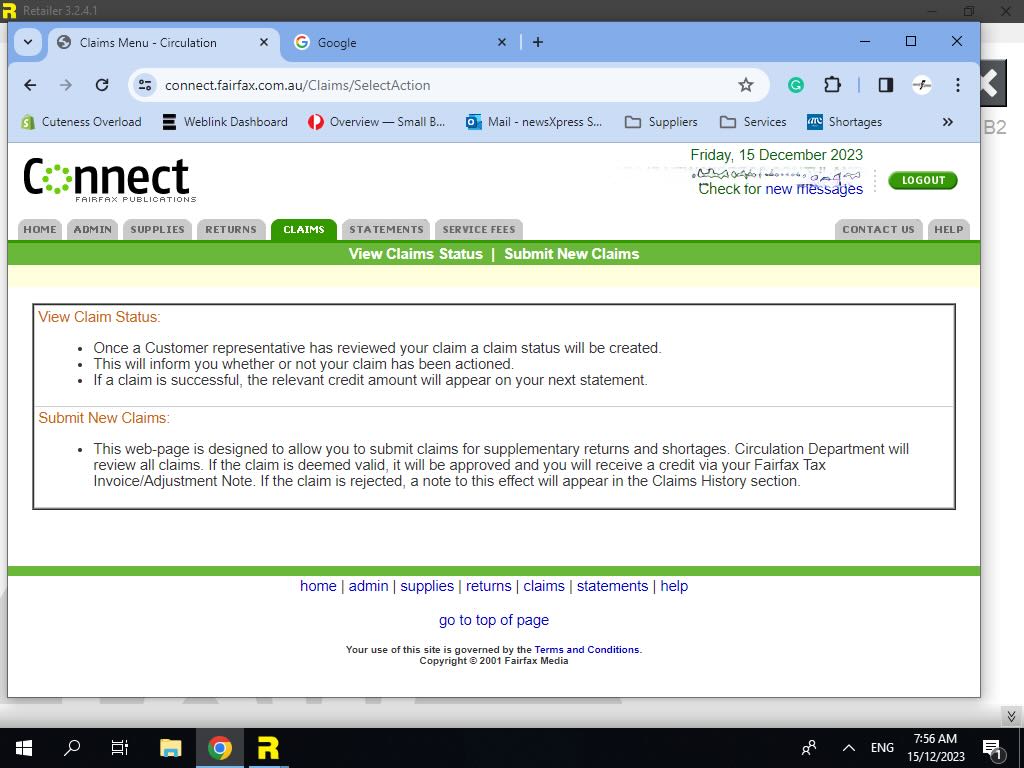Viewport: 1024px width, 768px height.
Task: Toggle the browser side panel icon
Action: [885, 85]
